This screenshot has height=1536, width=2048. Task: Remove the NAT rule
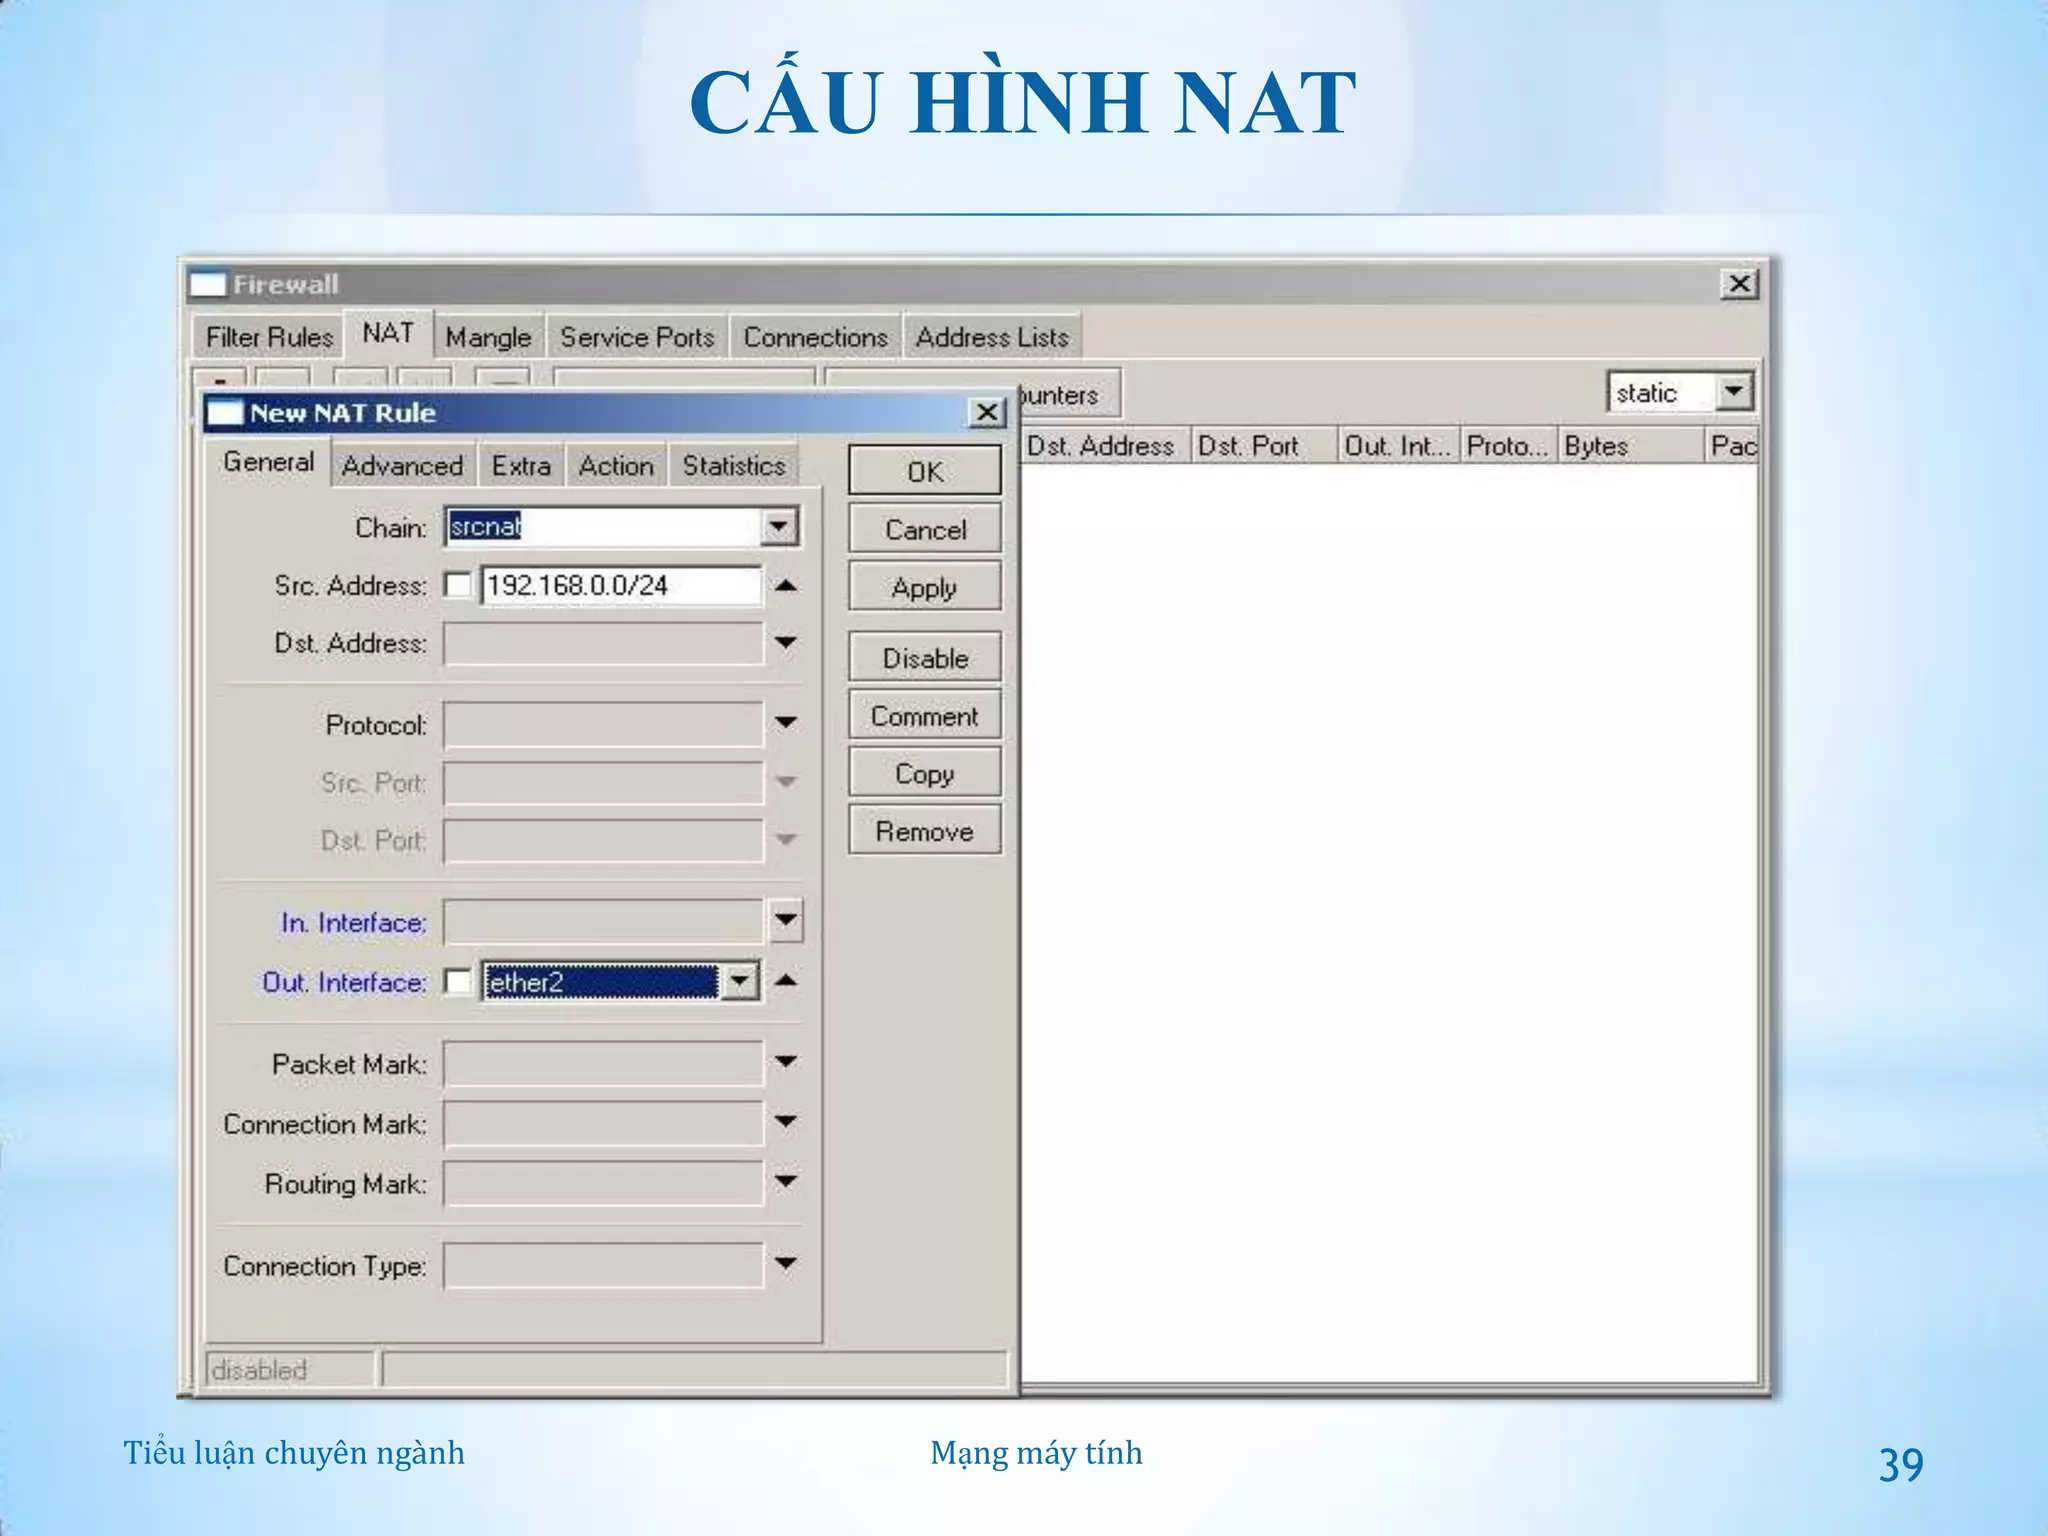pyautogui.click(x=925, y=831)
